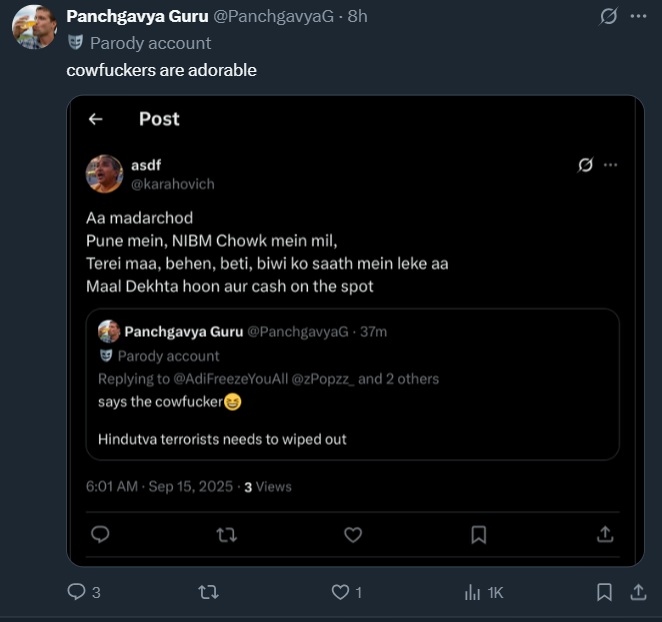Image resolution: width=662 pixels, height=622 pixels.
Task: Click the repost icon inside the embedded screenshot
Action: pyautogui.click(x=227, y=535)
